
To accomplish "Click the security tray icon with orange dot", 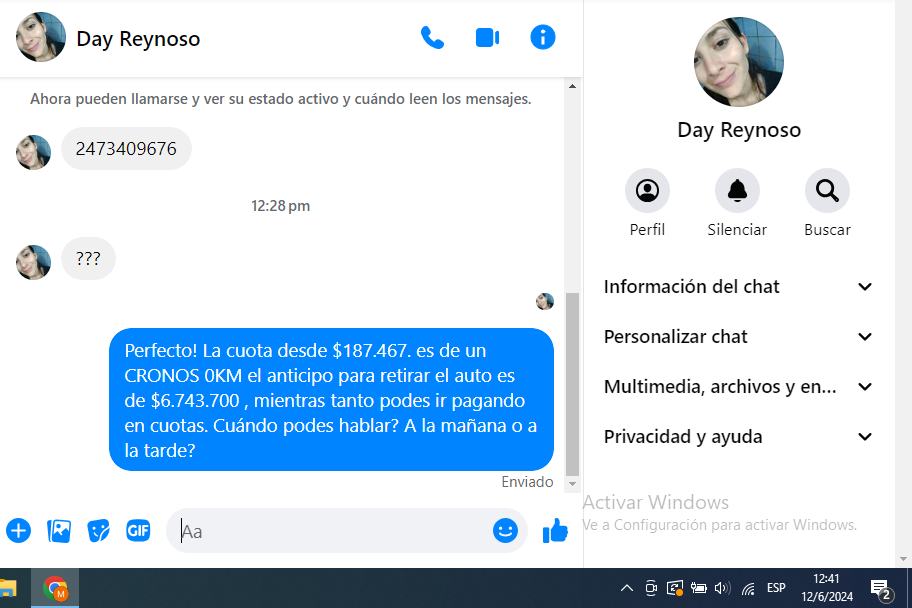I will point(675,588).
